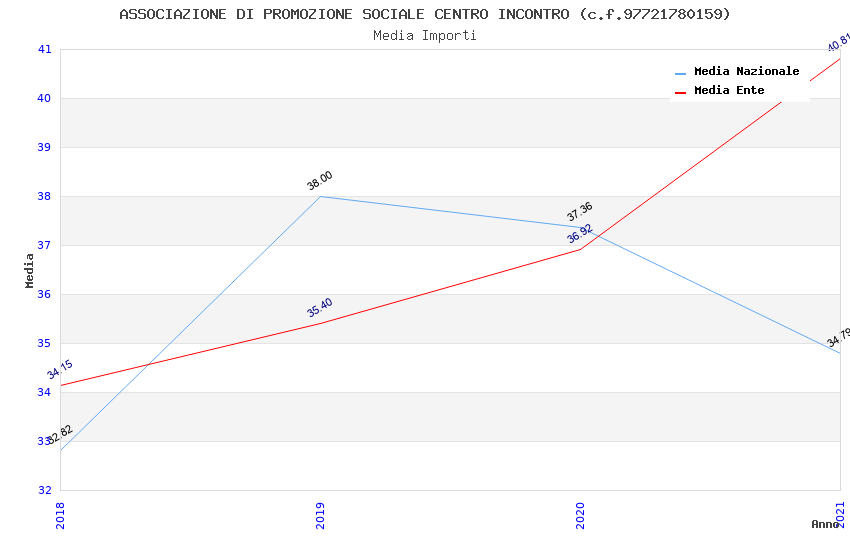Viewport: 850px width, 550px height.
Task: Click the Anno x-axis title
Action: (825, 524)
